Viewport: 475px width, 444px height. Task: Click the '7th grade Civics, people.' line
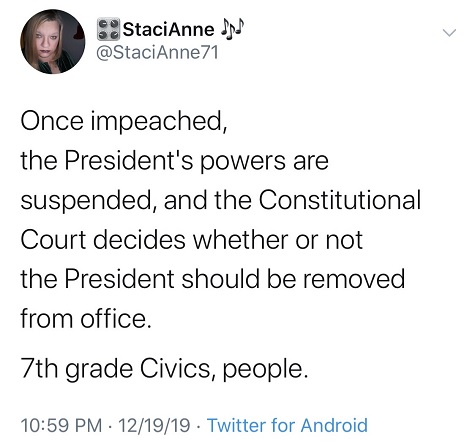(x=164, y=370)
